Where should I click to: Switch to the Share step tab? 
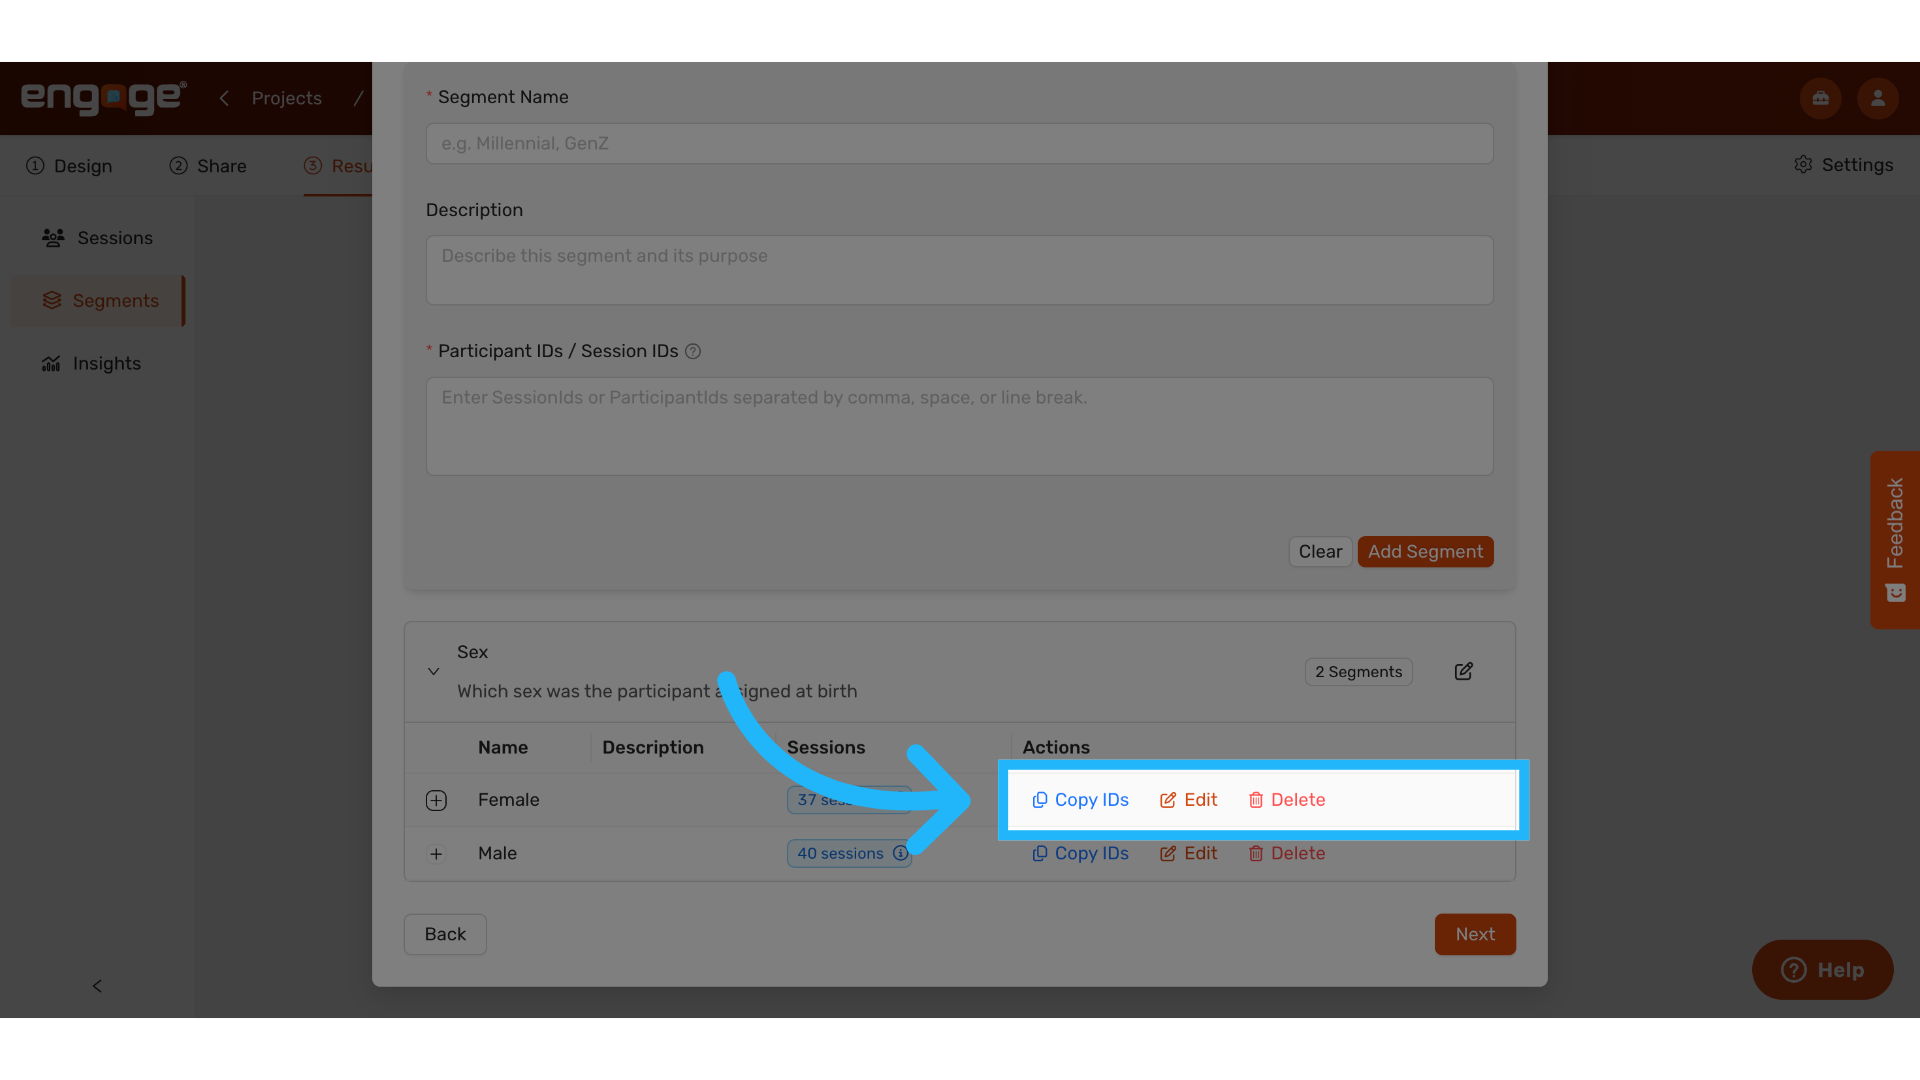point(208,166)
